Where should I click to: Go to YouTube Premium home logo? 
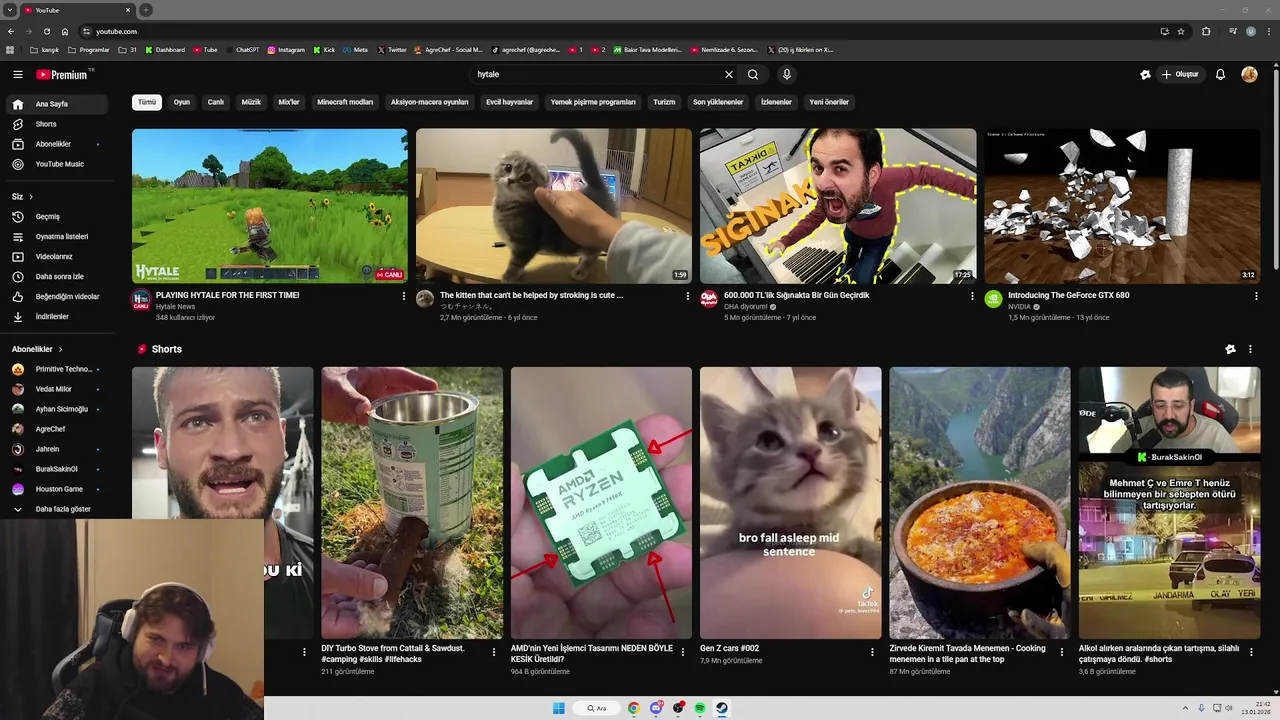click(x=62, y=74)
